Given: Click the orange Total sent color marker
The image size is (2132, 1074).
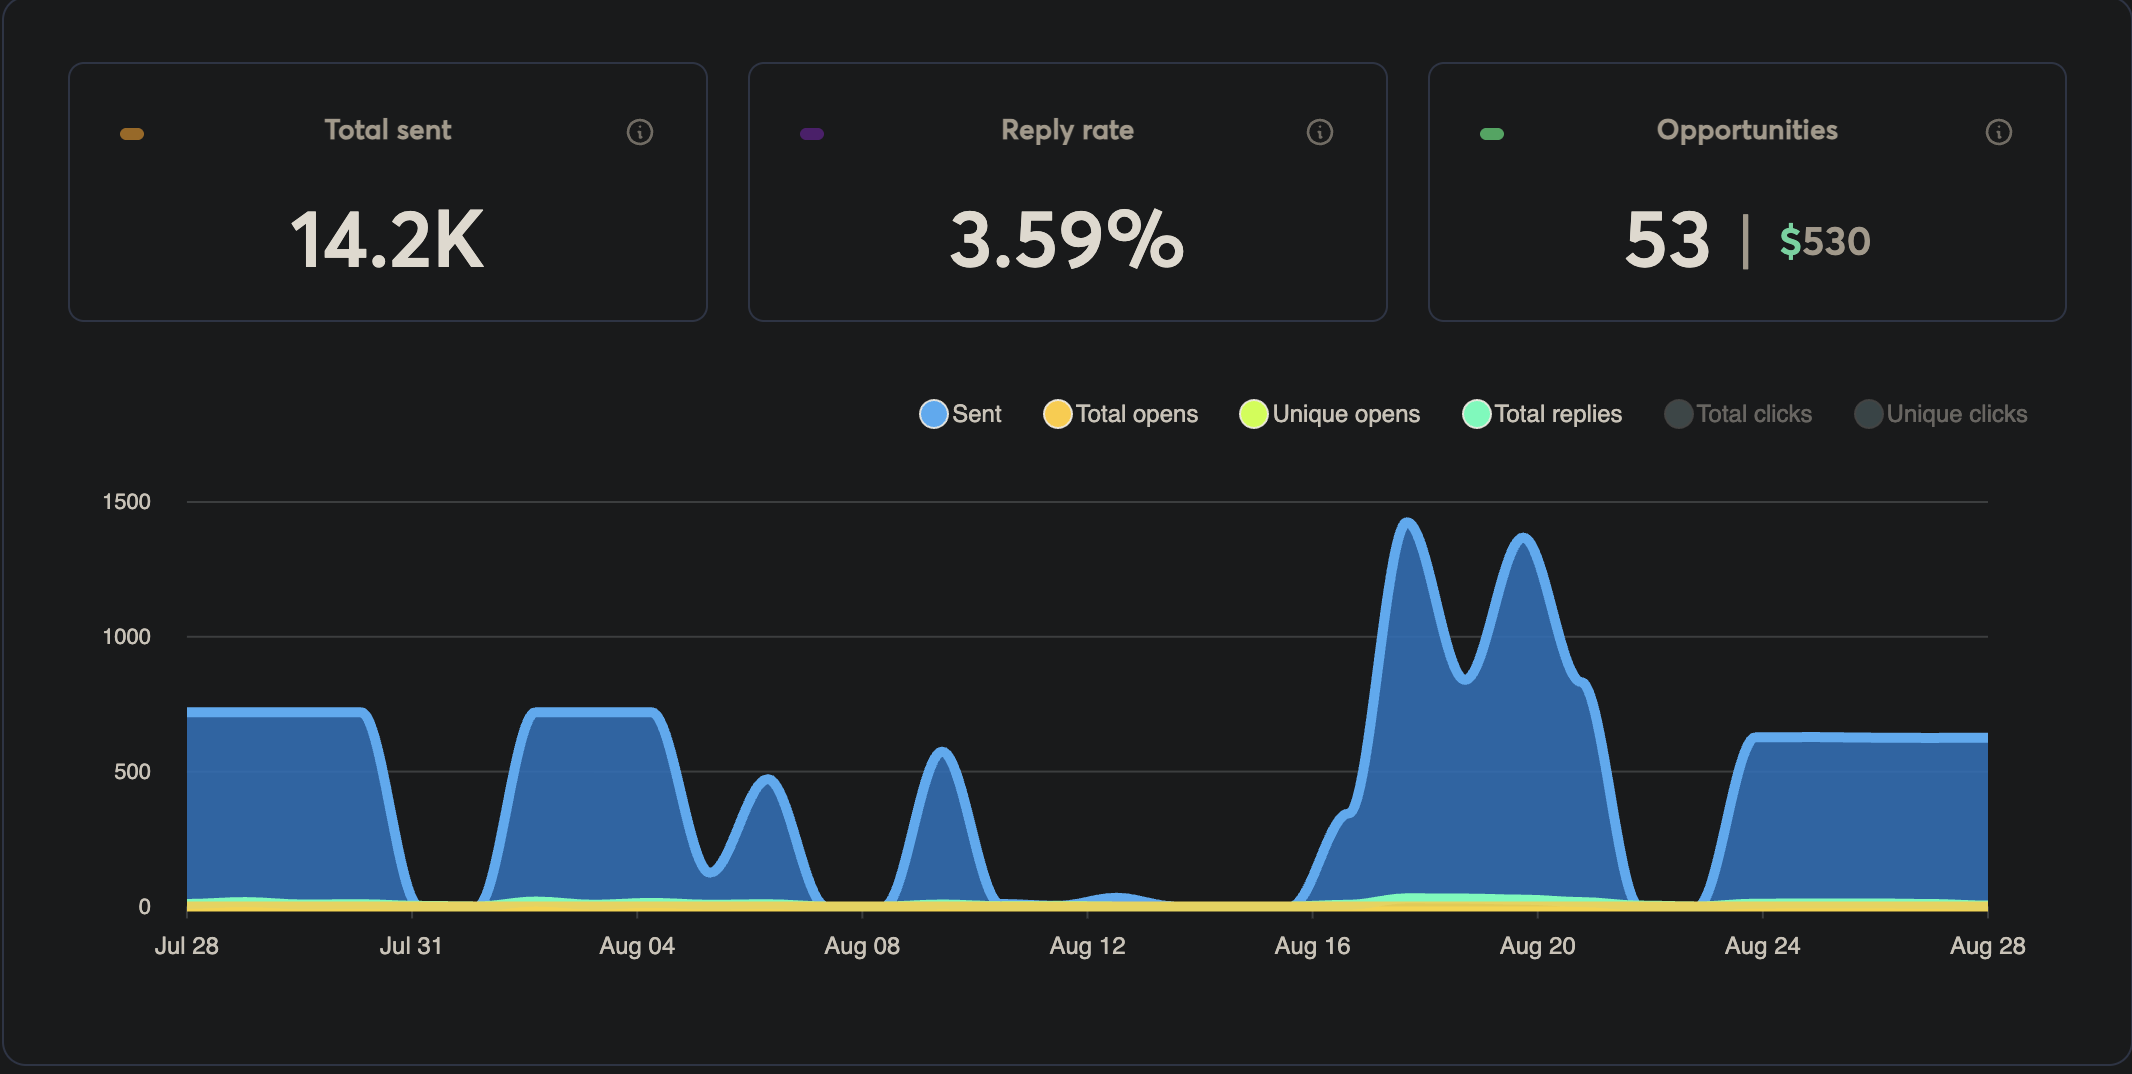Looking at the screenshot, I should (132, 134).
